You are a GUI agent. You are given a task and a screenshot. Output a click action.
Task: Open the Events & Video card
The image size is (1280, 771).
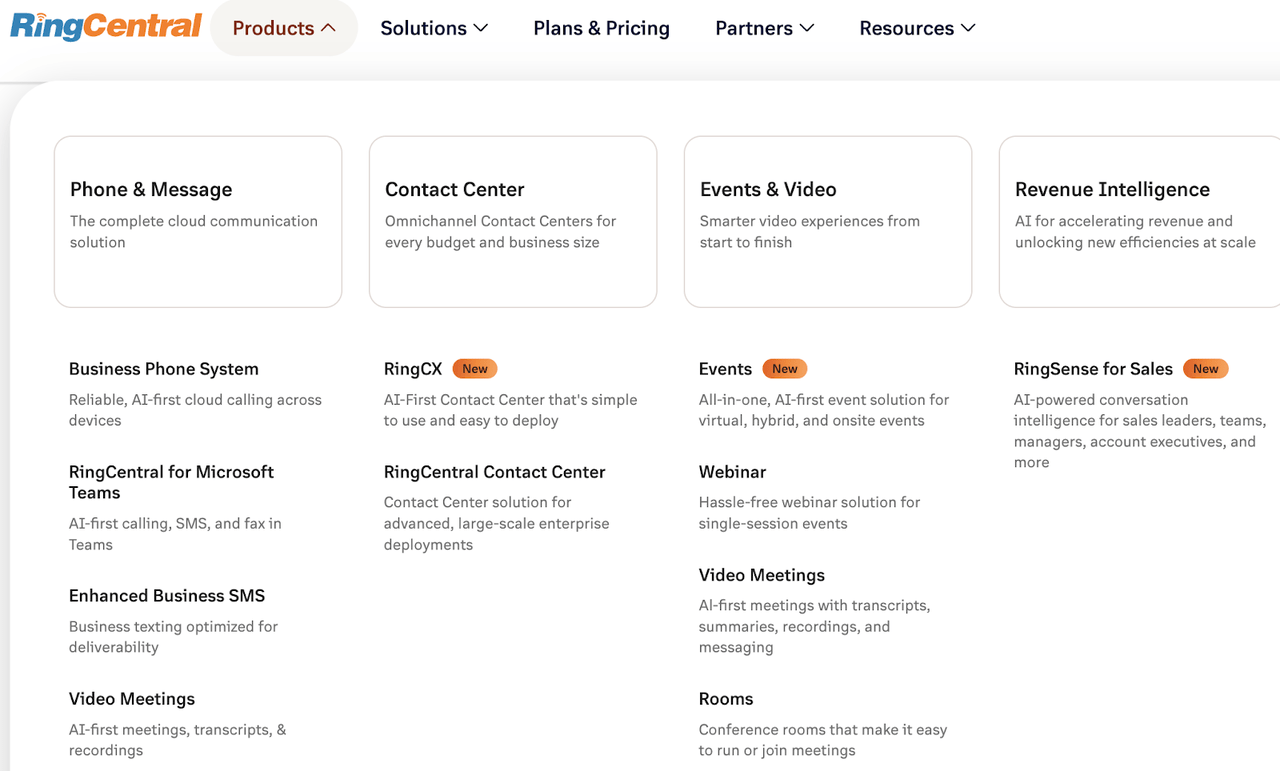827,221
